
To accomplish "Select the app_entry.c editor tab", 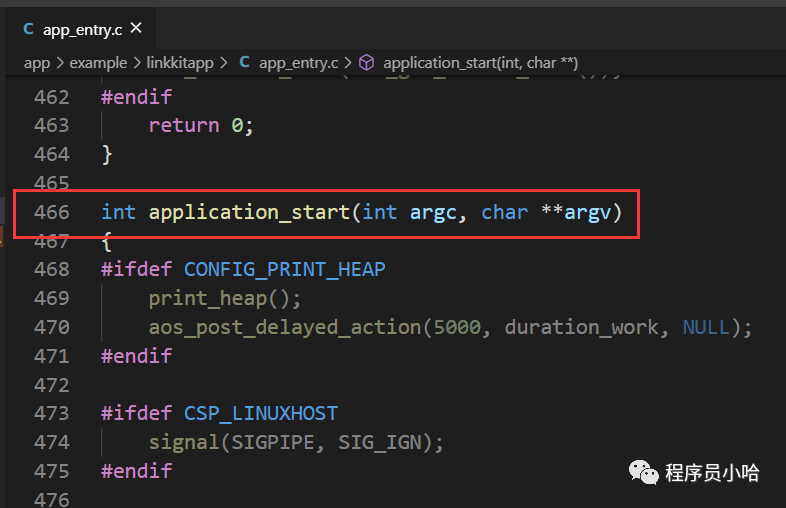I will pyautogui.click(x=84, y=29).
